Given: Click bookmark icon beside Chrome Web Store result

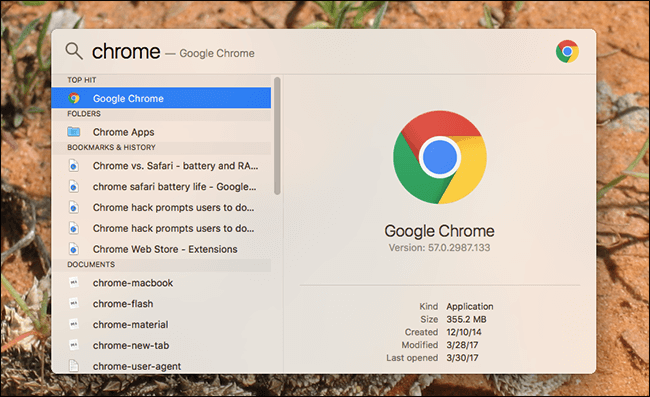Looking at the screenshot, I should tap(74, 249).
